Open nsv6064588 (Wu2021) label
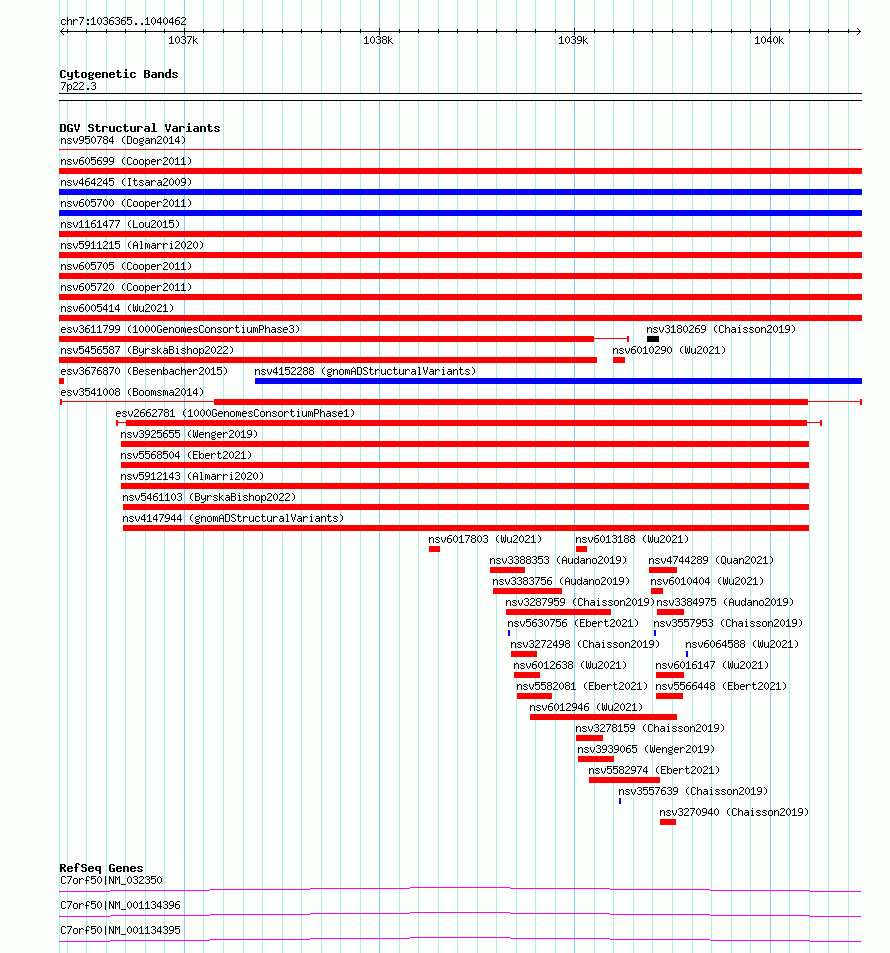The height and width of the screenshot is (953, 890). pyautogui.click(x=742, y=644)
